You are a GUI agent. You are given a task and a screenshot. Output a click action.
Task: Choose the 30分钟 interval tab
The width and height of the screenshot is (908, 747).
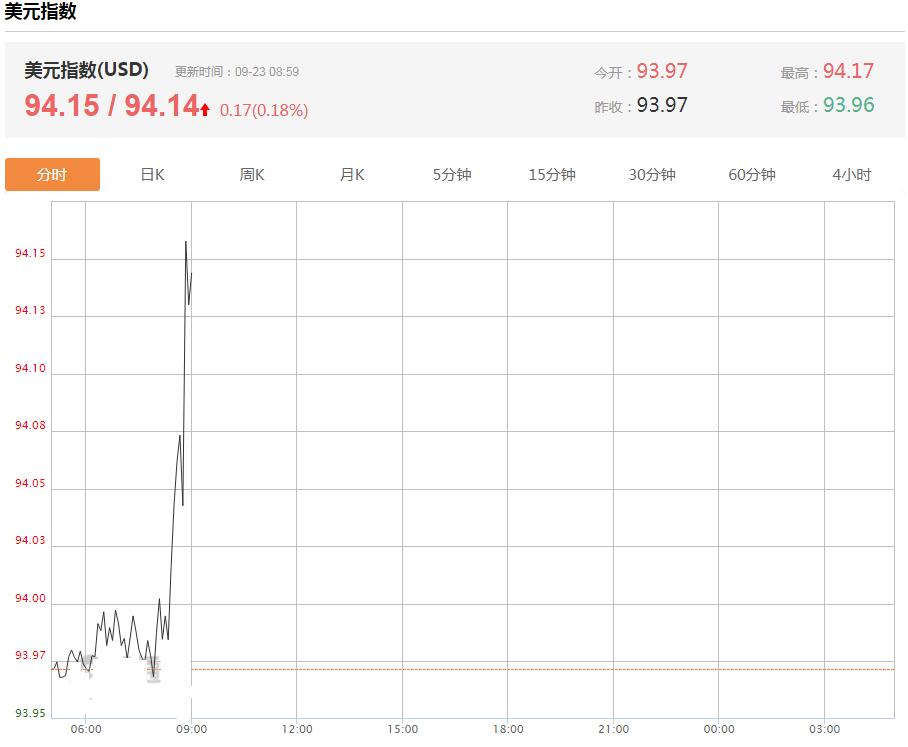tap(652, 174)
